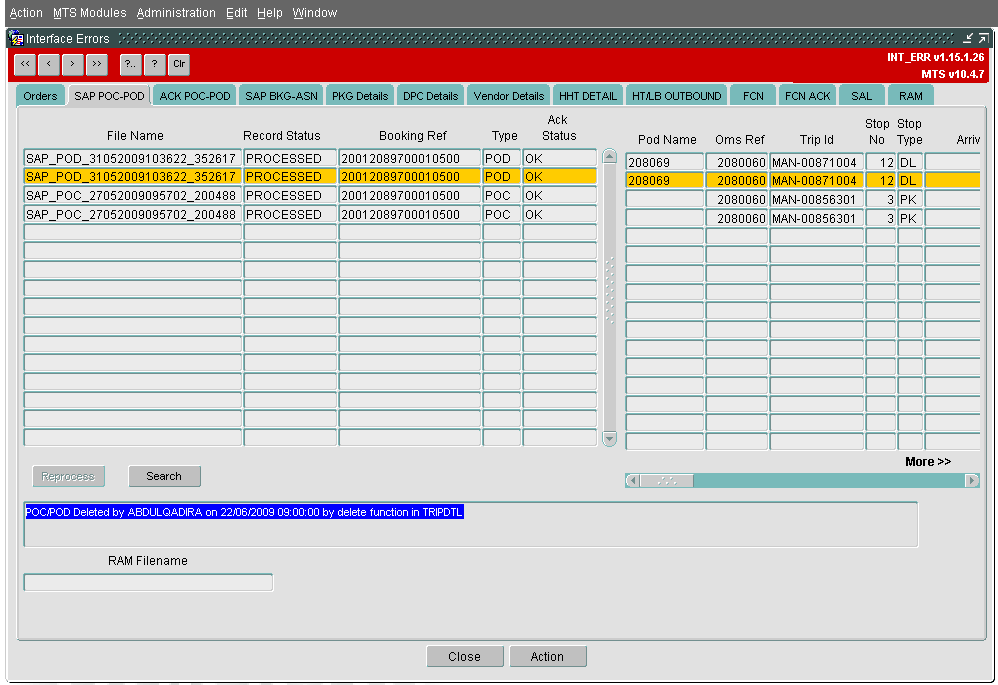The image size is (998, 685).
Task: Open the Action menu
Action: (x=26, y=13)
